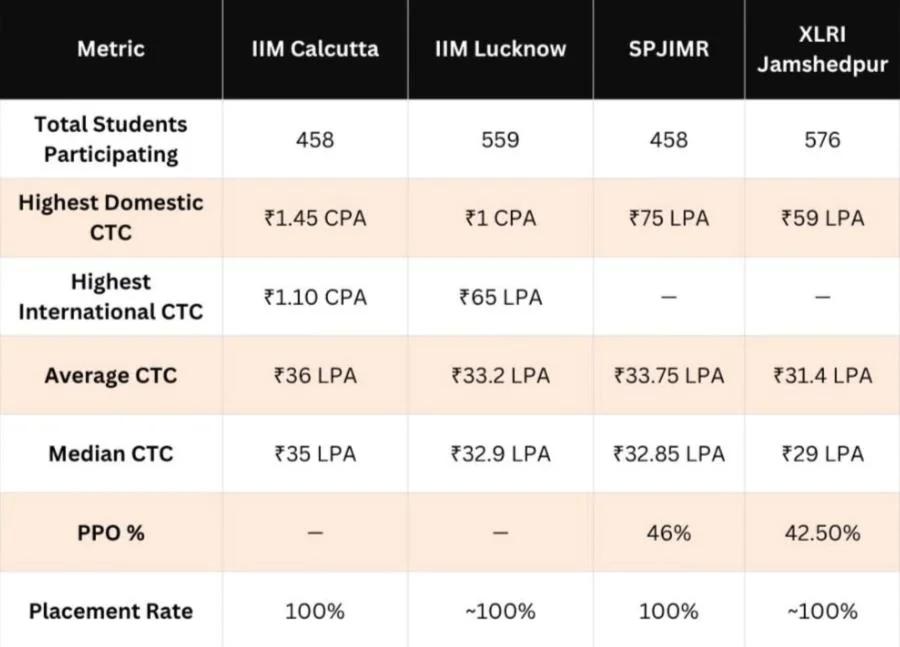Image resolution: width=900 pixels, height=647 pixels.
Task: Click the ₹1.45 CPA cell
Action: point(315,217)
